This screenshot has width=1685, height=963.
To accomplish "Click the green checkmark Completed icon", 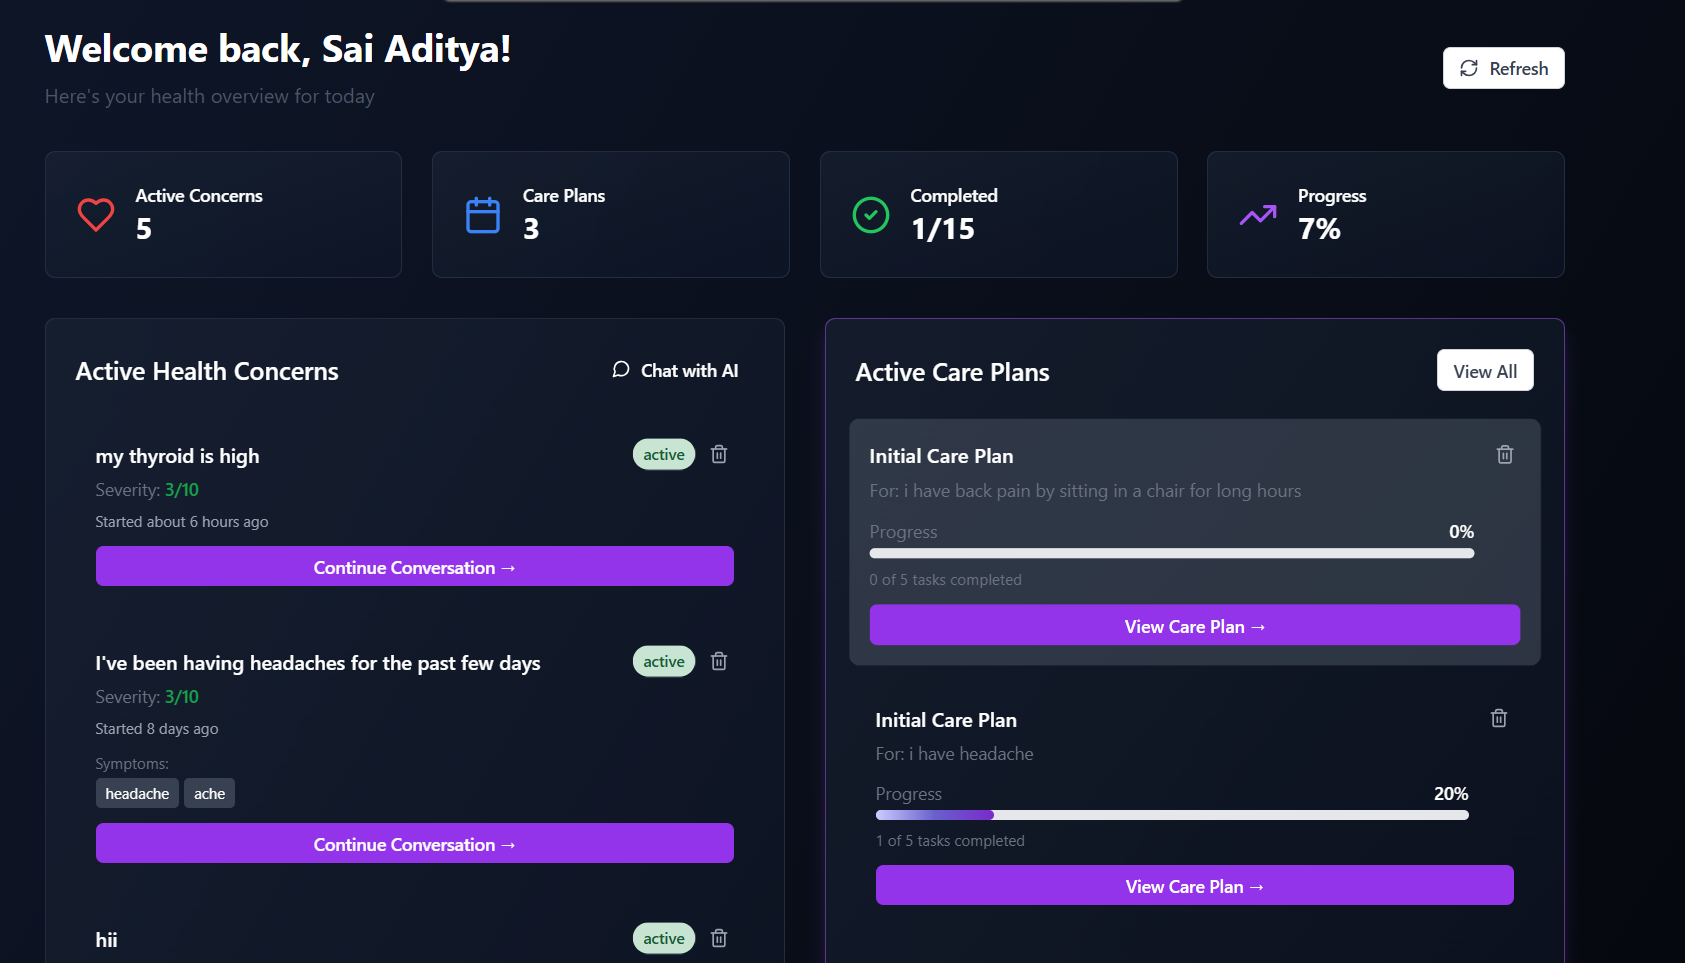I will [871, 215].
